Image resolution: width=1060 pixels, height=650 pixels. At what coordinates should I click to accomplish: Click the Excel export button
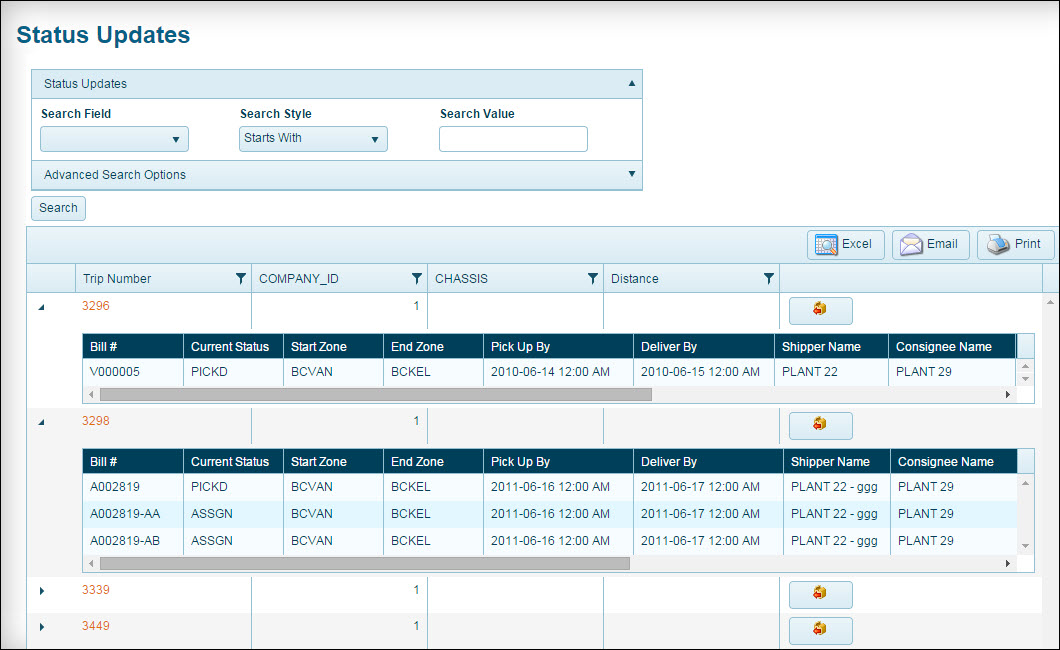pyautogui.click(x=845, y=244)
